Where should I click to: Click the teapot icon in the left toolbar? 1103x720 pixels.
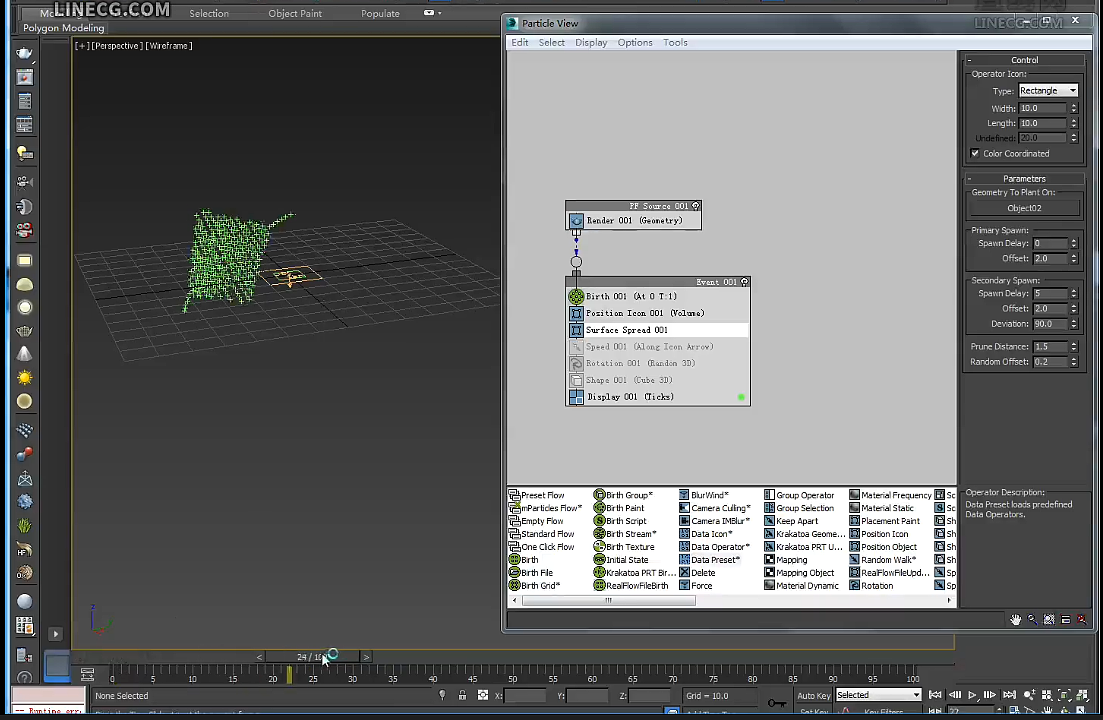tap(25, 331)
